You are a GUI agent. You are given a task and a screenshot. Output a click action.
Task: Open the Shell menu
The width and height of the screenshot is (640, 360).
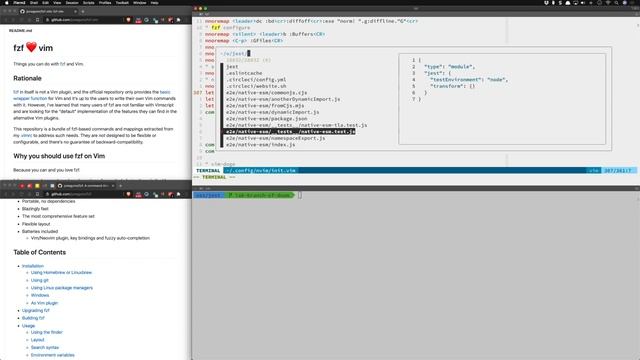pos(33,2)
